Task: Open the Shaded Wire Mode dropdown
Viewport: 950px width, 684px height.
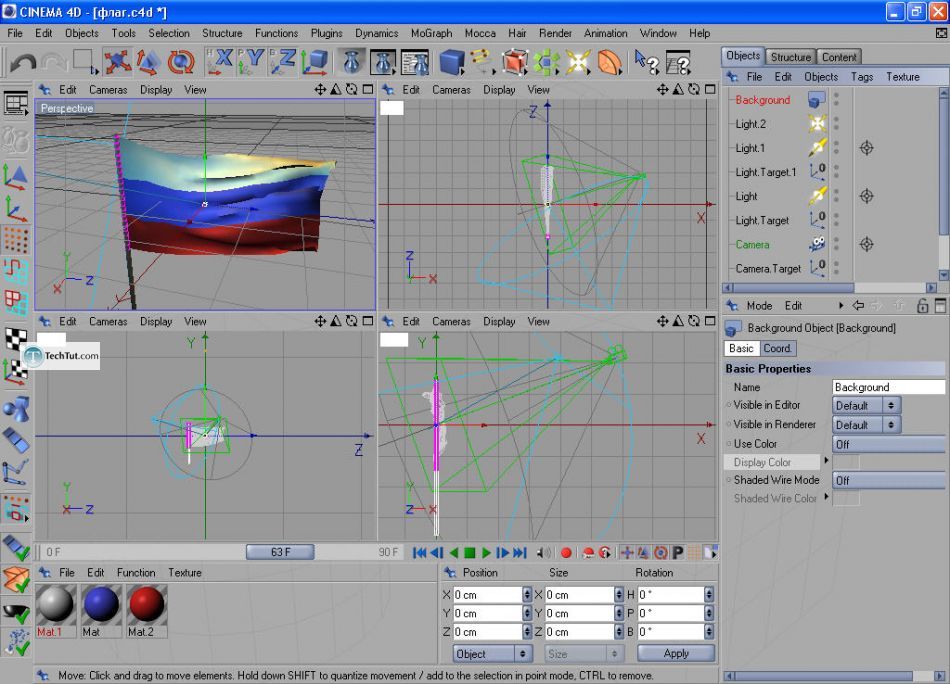Action: click(x=888, y=480)
